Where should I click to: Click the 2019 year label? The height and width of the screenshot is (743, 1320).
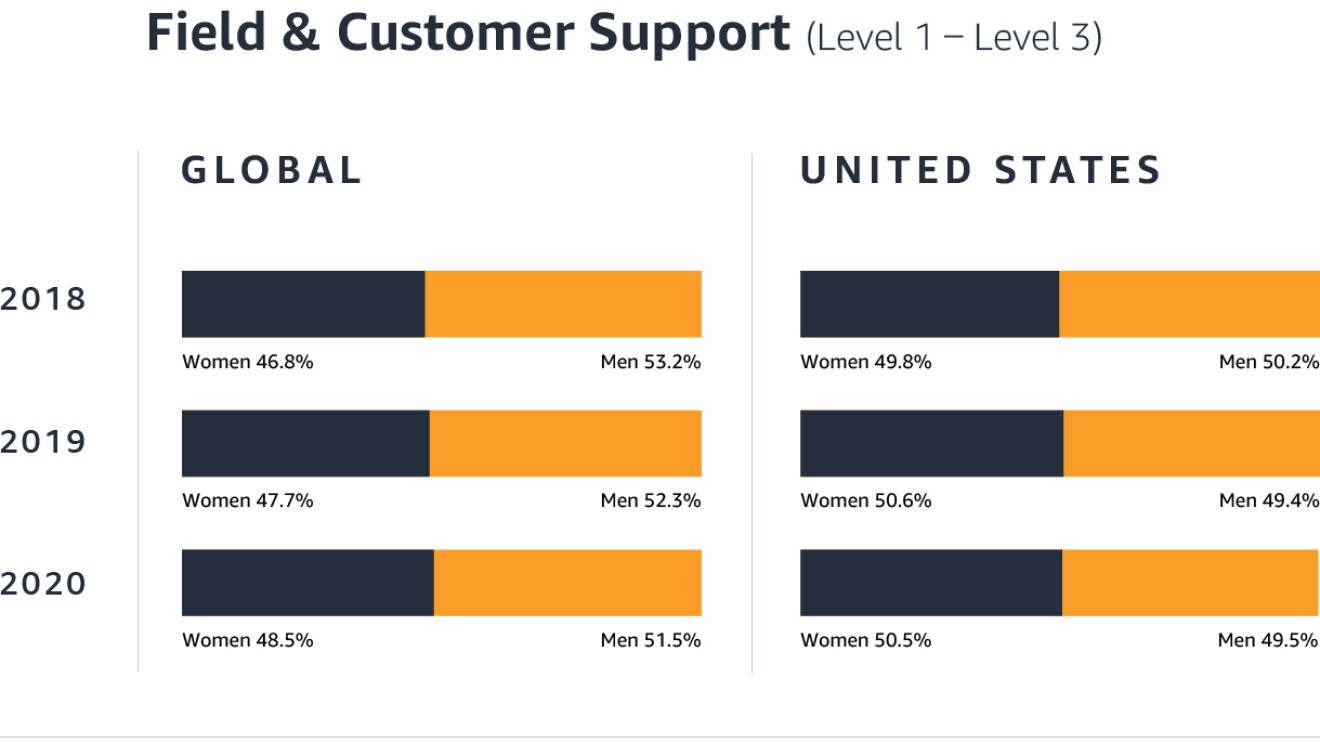point(44,442)
